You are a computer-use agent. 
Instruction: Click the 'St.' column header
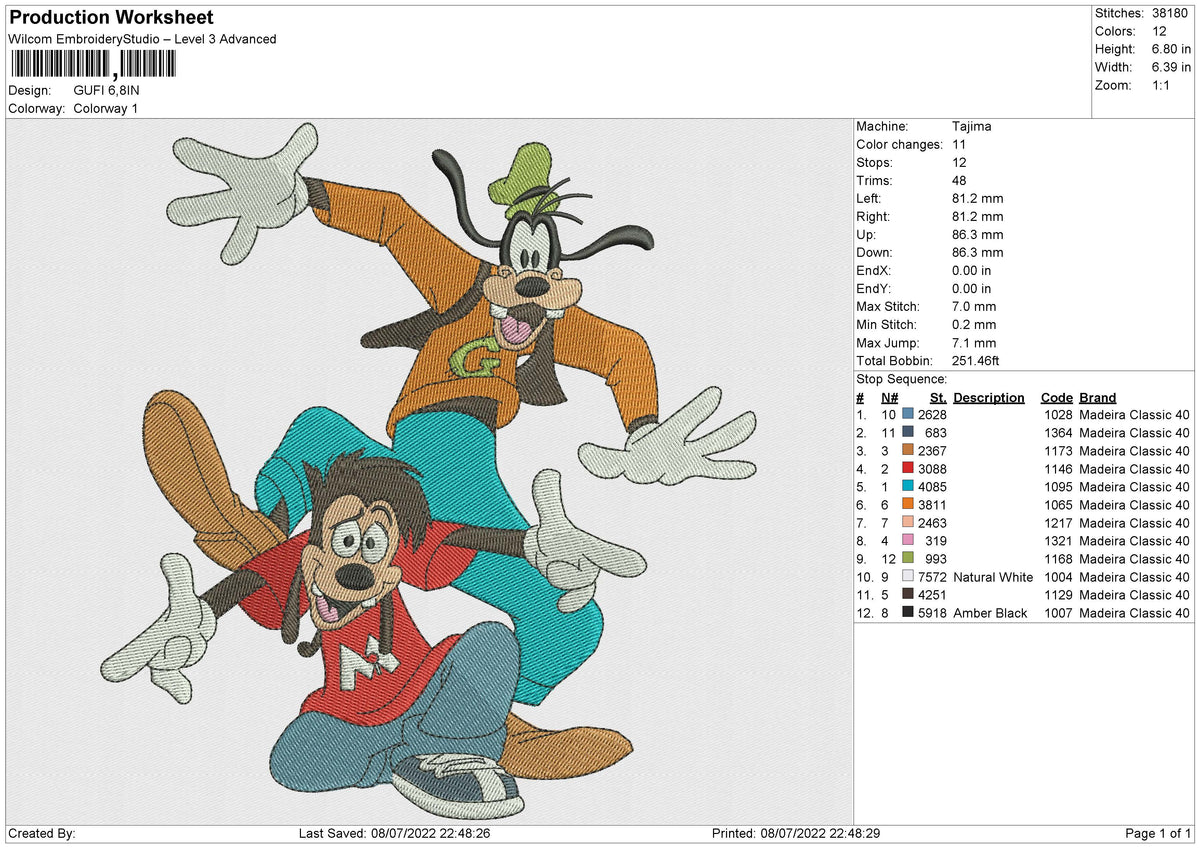[x=939, y=397]
